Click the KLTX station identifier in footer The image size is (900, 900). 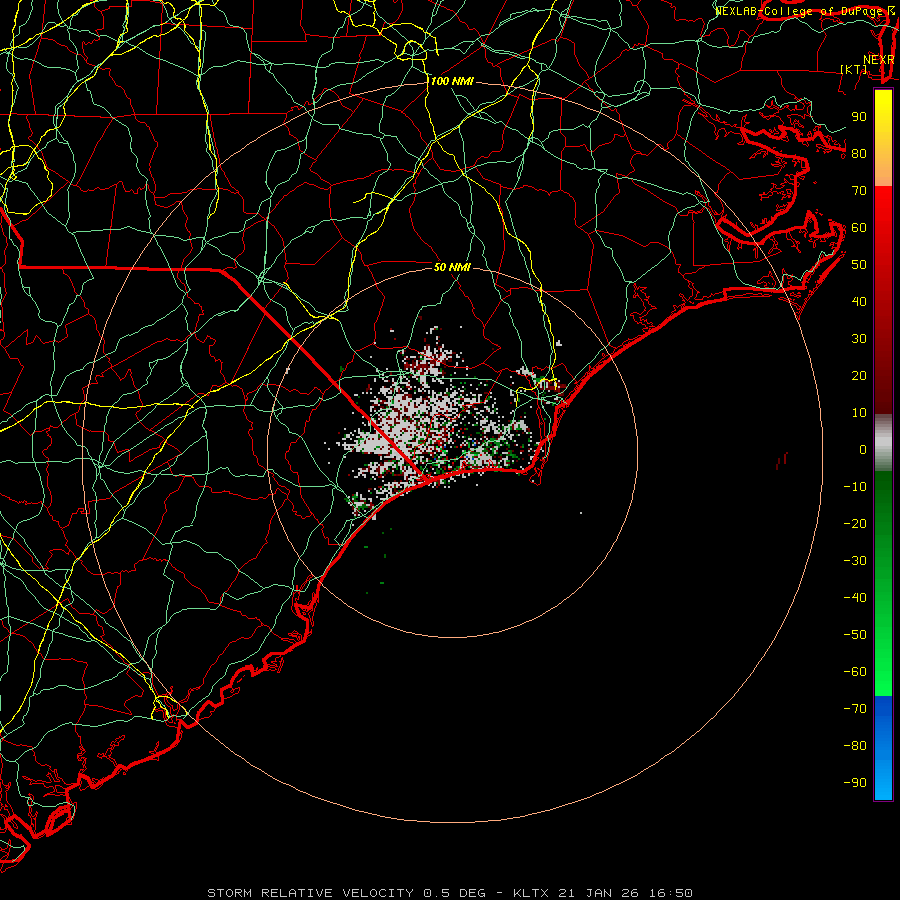(531, 893)
